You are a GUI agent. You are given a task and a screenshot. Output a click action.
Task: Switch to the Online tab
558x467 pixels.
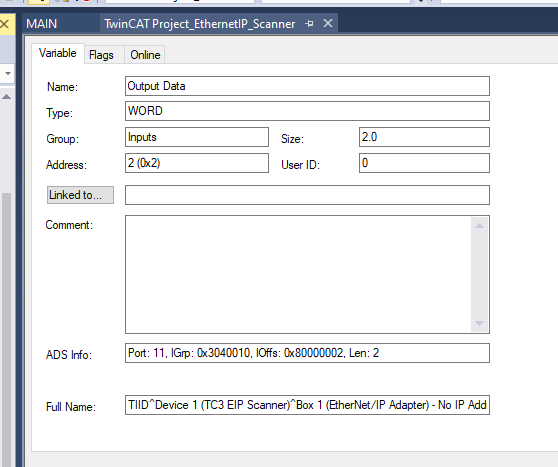(x=145, y=55)
